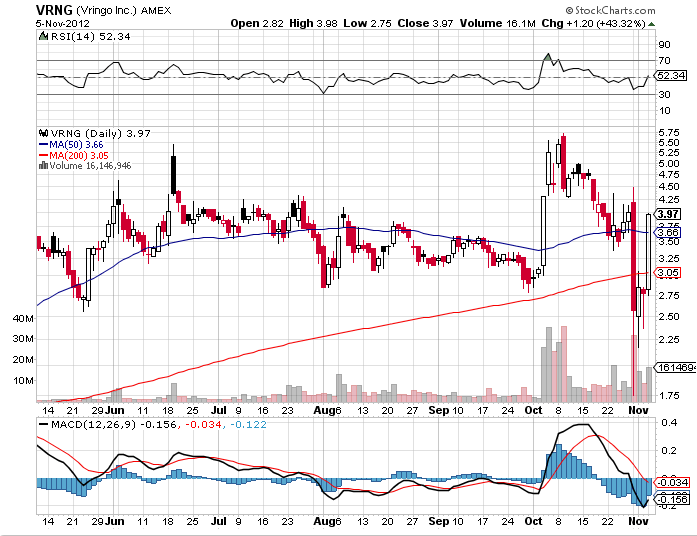The width and height of the screenshot is (697, 536).
Task: Click the 'Nov' label on the bottom MACD date axis
Action: click(x=639, y=521)
